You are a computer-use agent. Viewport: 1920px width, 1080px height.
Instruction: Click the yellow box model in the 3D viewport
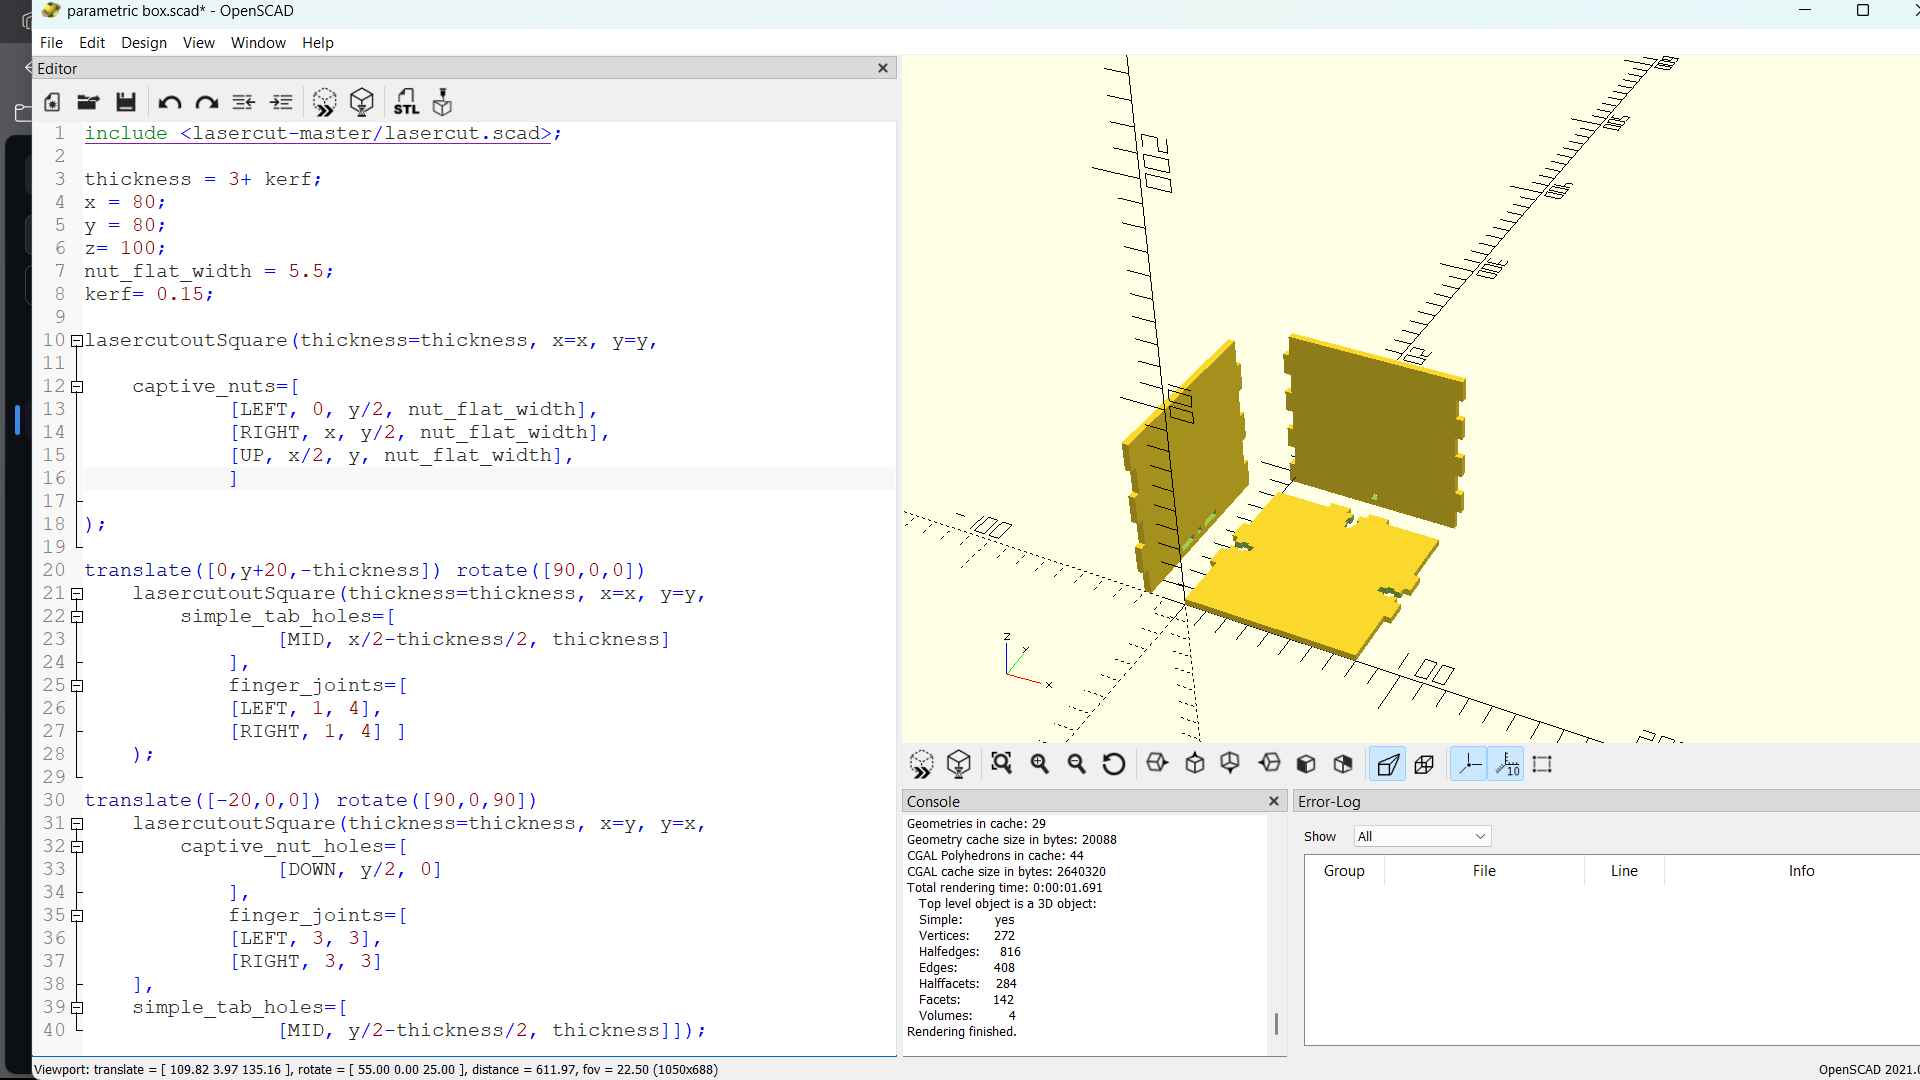[x=1310, y=575]
